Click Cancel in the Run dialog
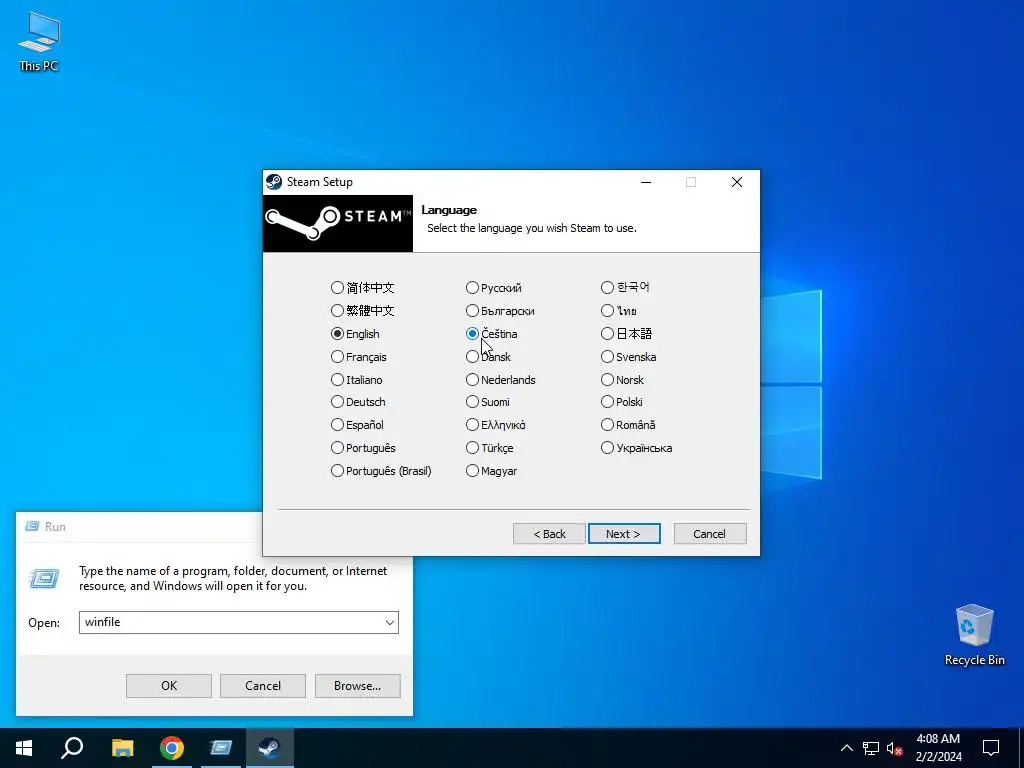The width and height of the screenshot is (1024, 768). (263, 686)
